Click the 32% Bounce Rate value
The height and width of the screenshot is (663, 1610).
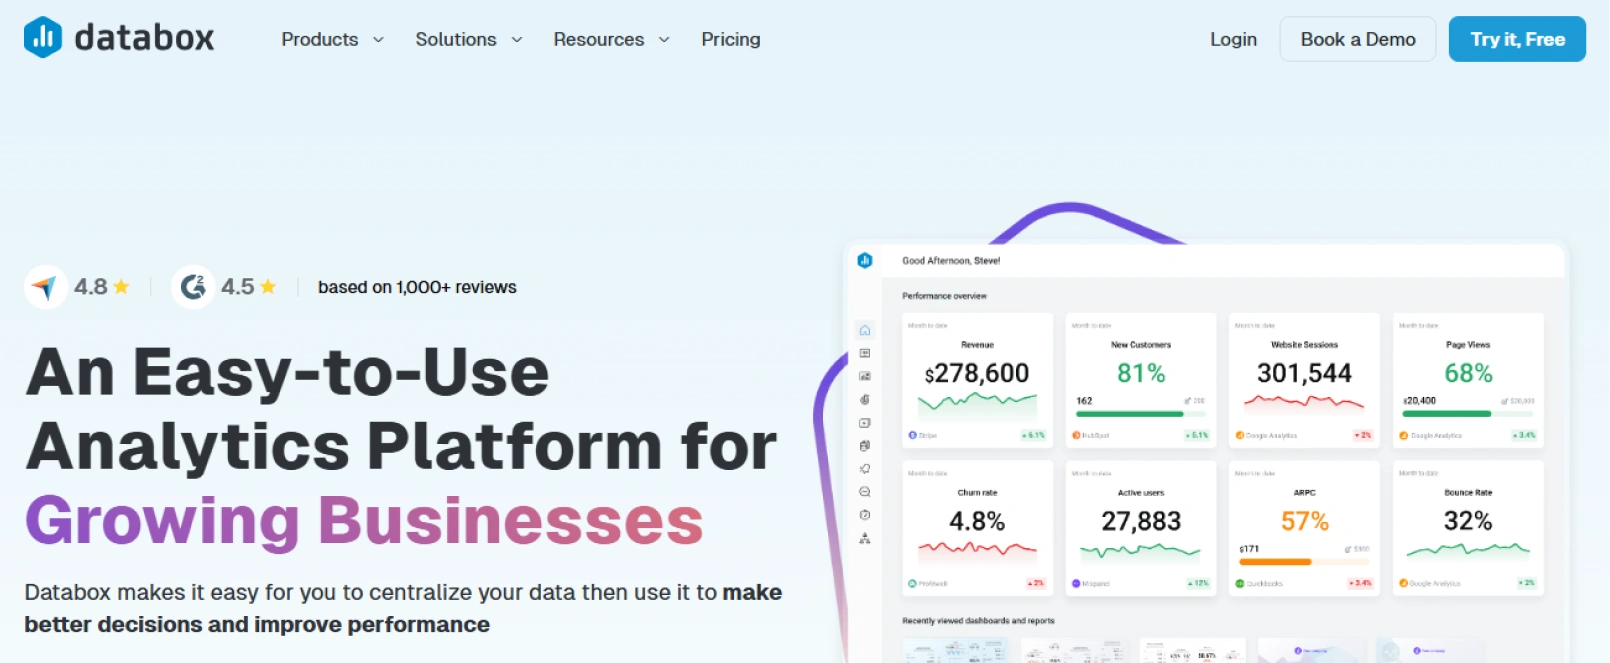(1468, 521)
